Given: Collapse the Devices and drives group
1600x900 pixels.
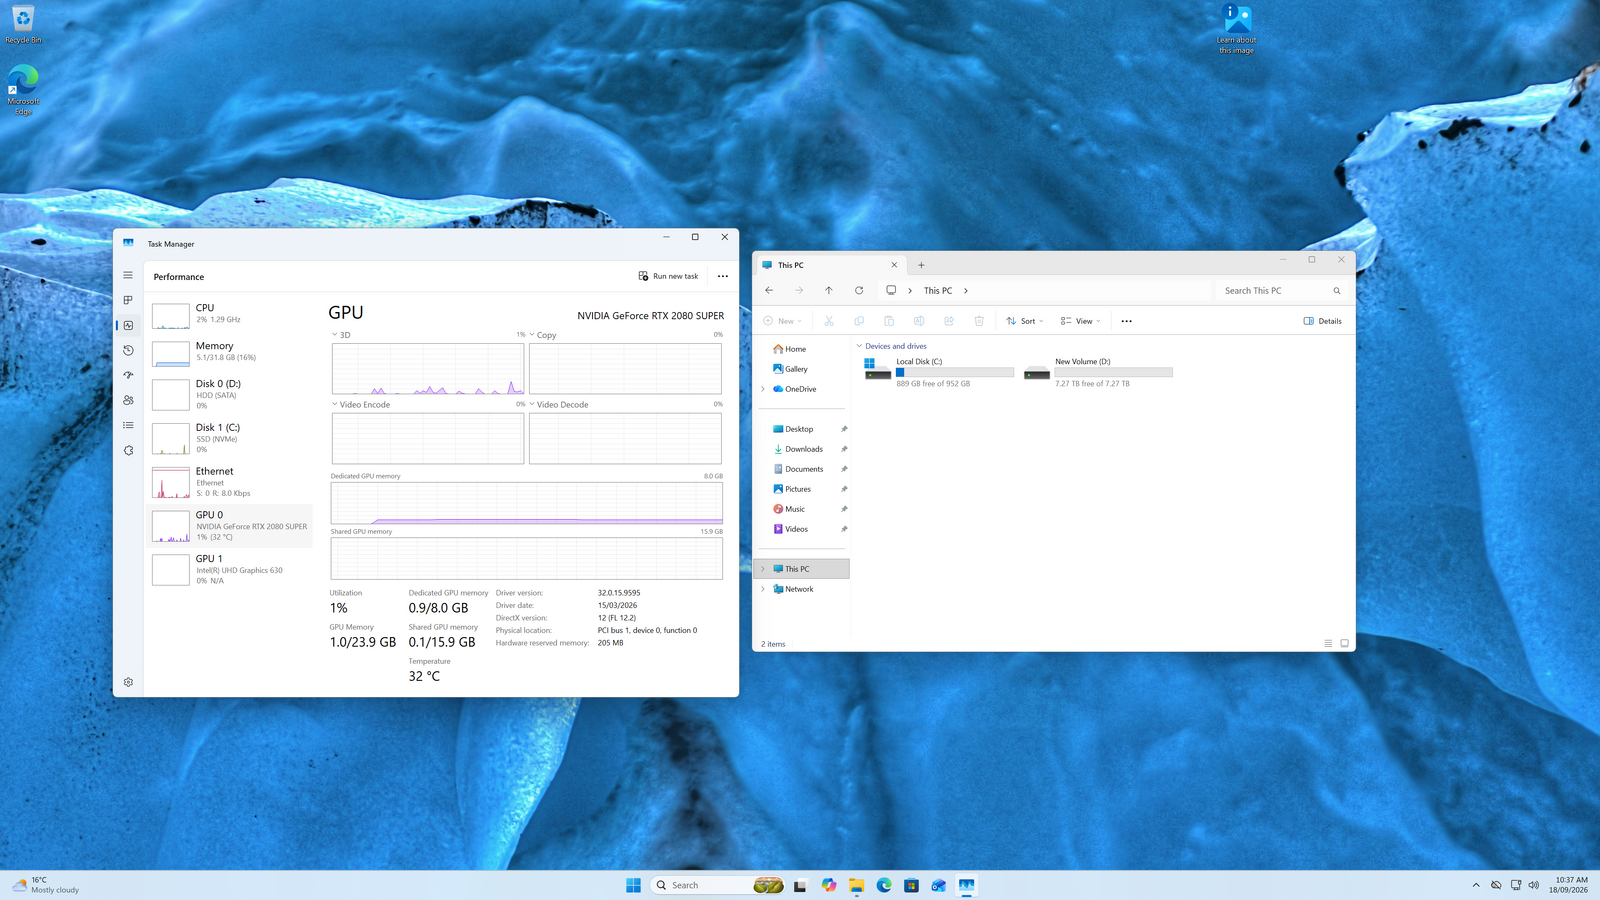Looking at the screenshot, I should pos(859,346).
